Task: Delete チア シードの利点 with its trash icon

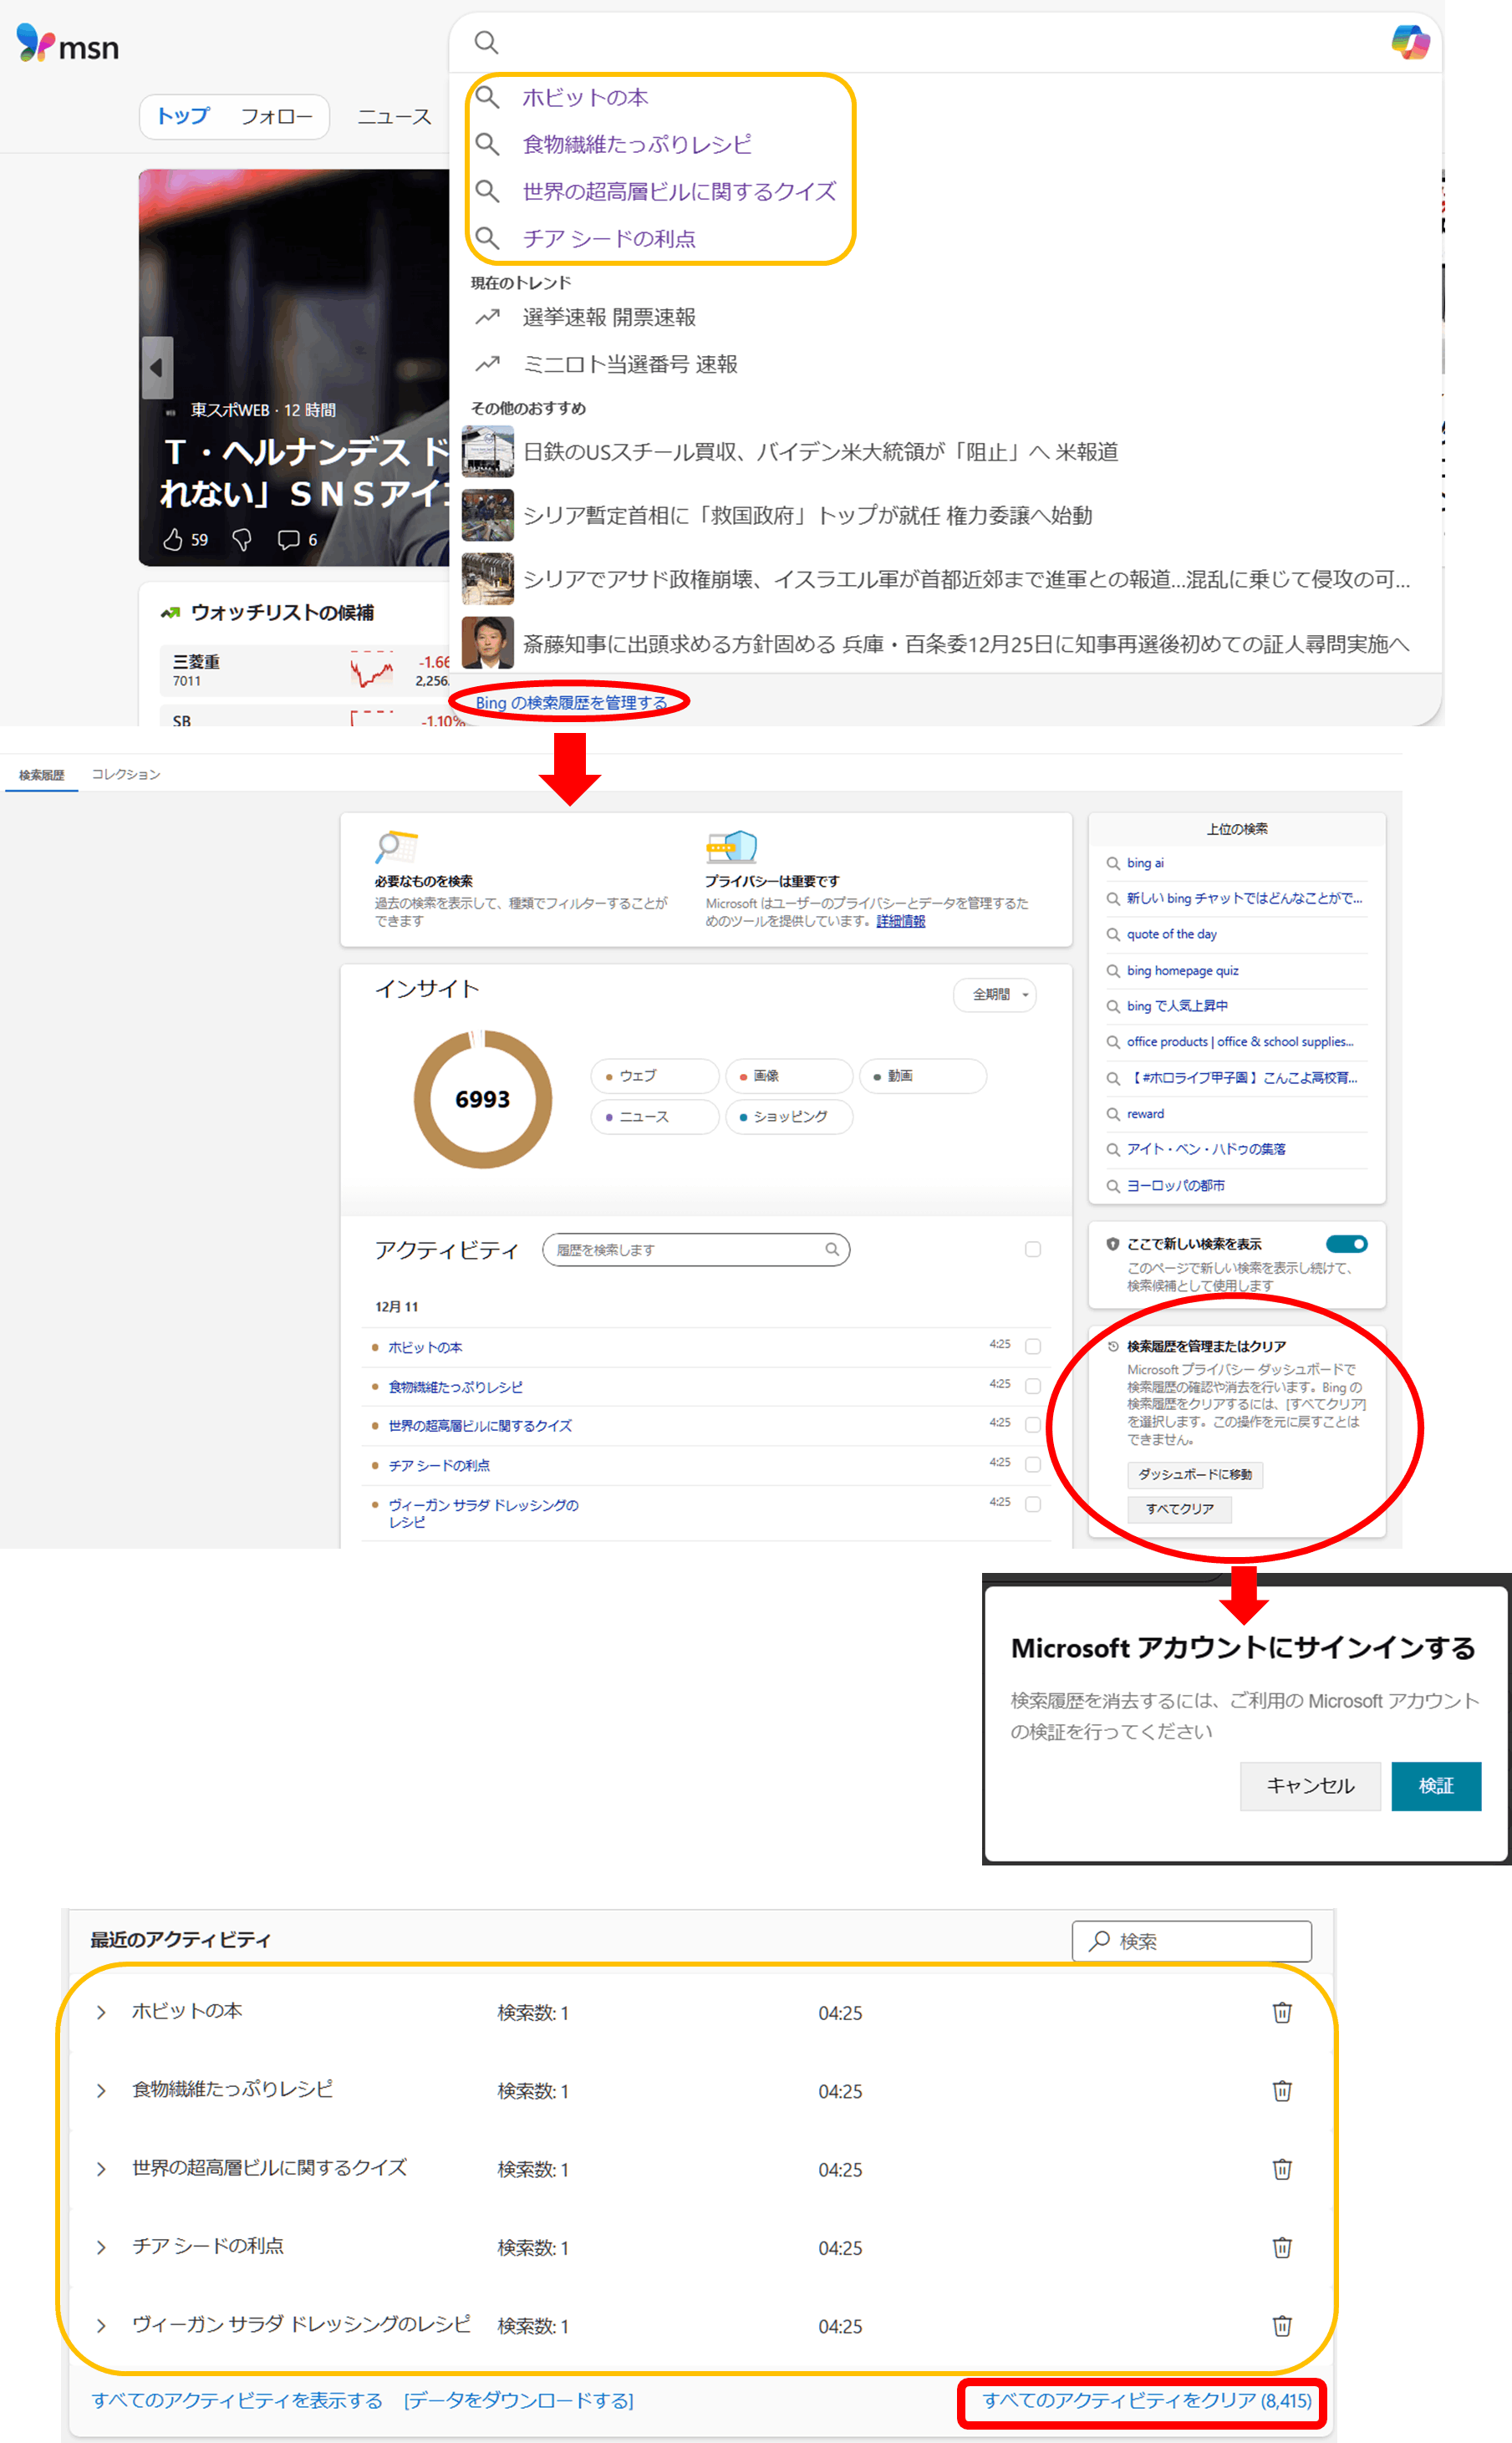Action: tap(1283, 2248)
